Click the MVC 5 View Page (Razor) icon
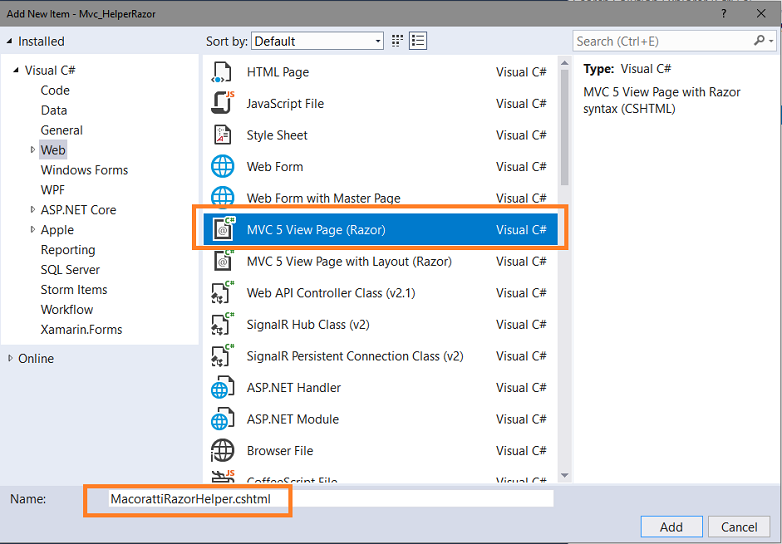 click(x=223, y=229)
